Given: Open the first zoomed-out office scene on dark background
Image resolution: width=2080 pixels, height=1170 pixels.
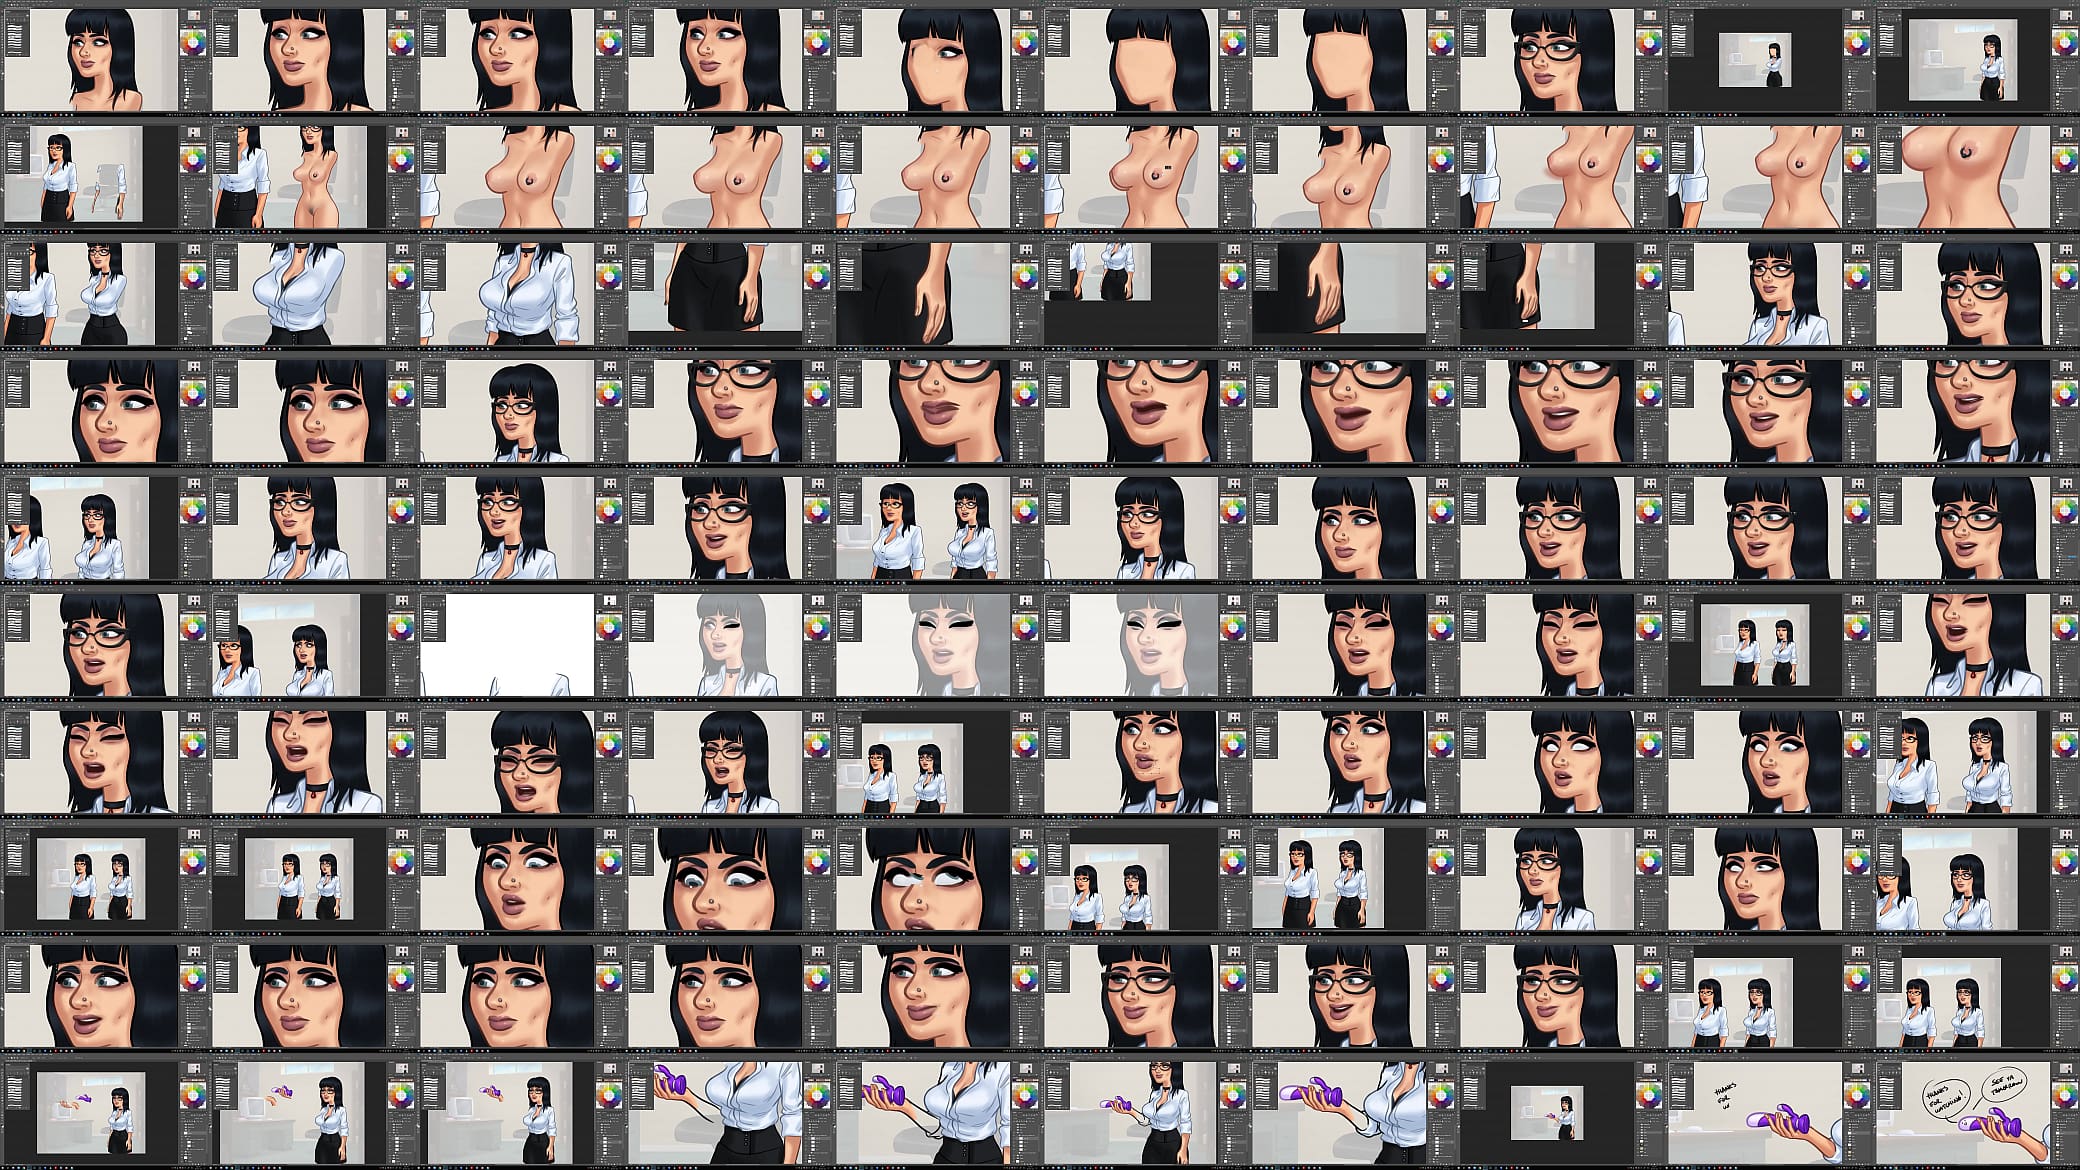Looking at the screenshot, I should coord(1768,59).
